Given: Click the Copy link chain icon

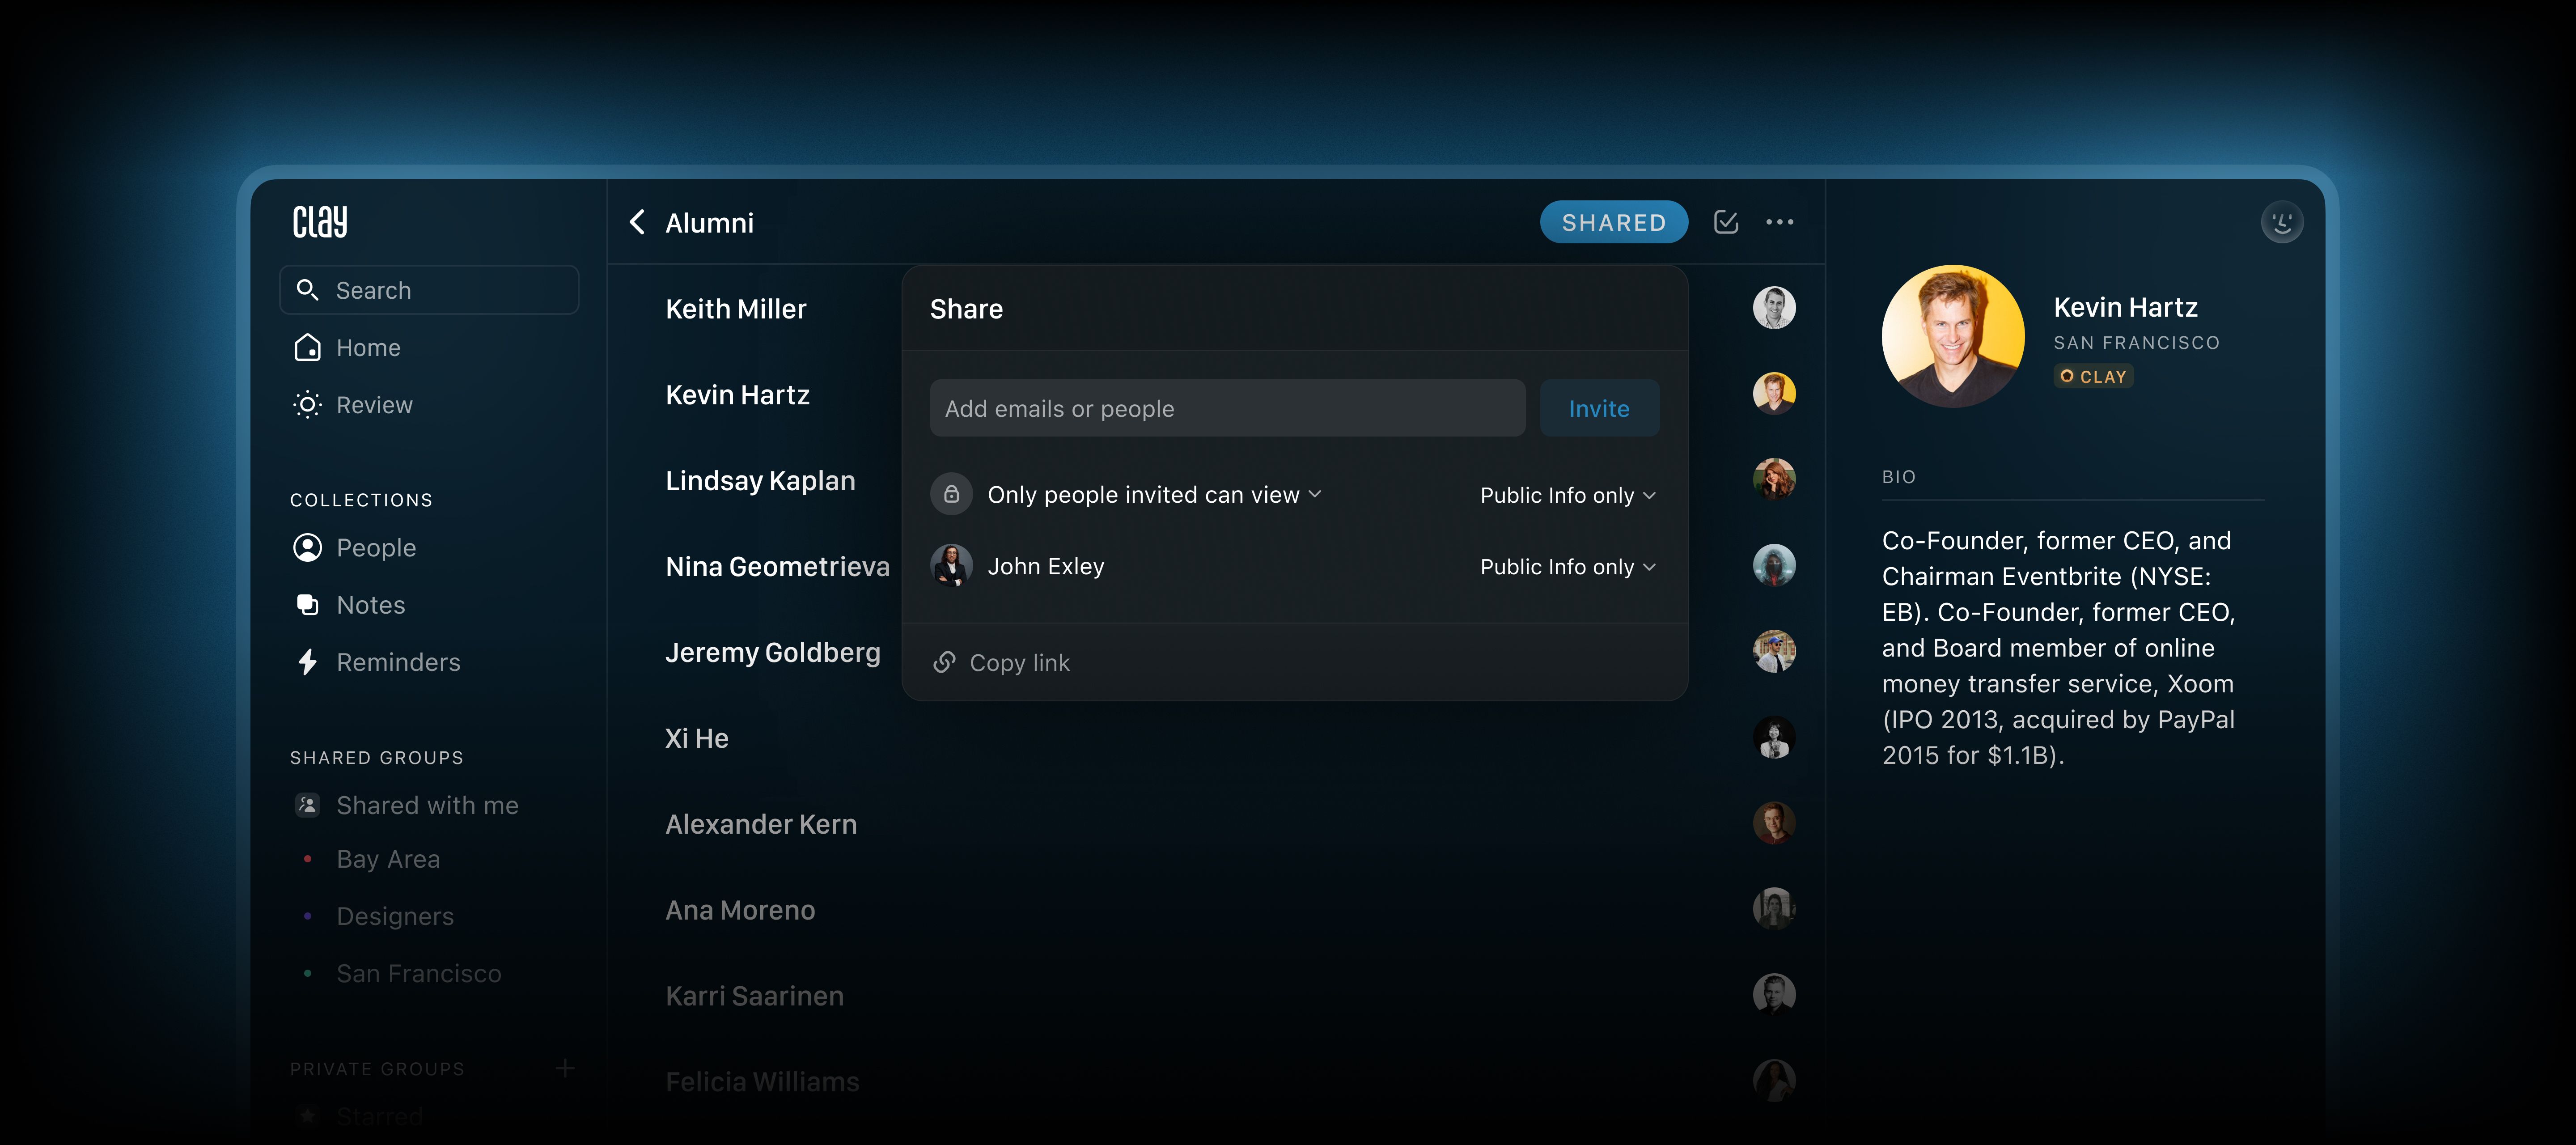Looking at the screenshot, I should [x=944, y=662].
